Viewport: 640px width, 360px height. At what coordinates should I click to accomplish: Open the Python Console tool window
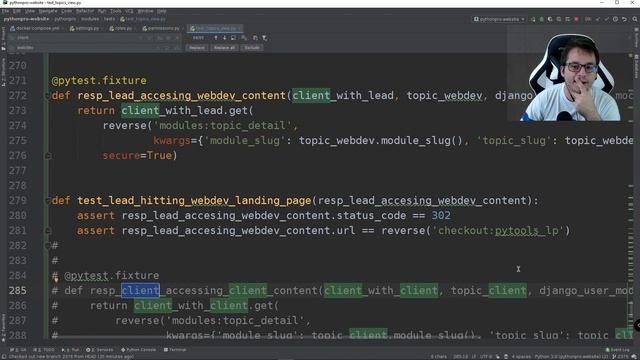[x=138, y=350]
